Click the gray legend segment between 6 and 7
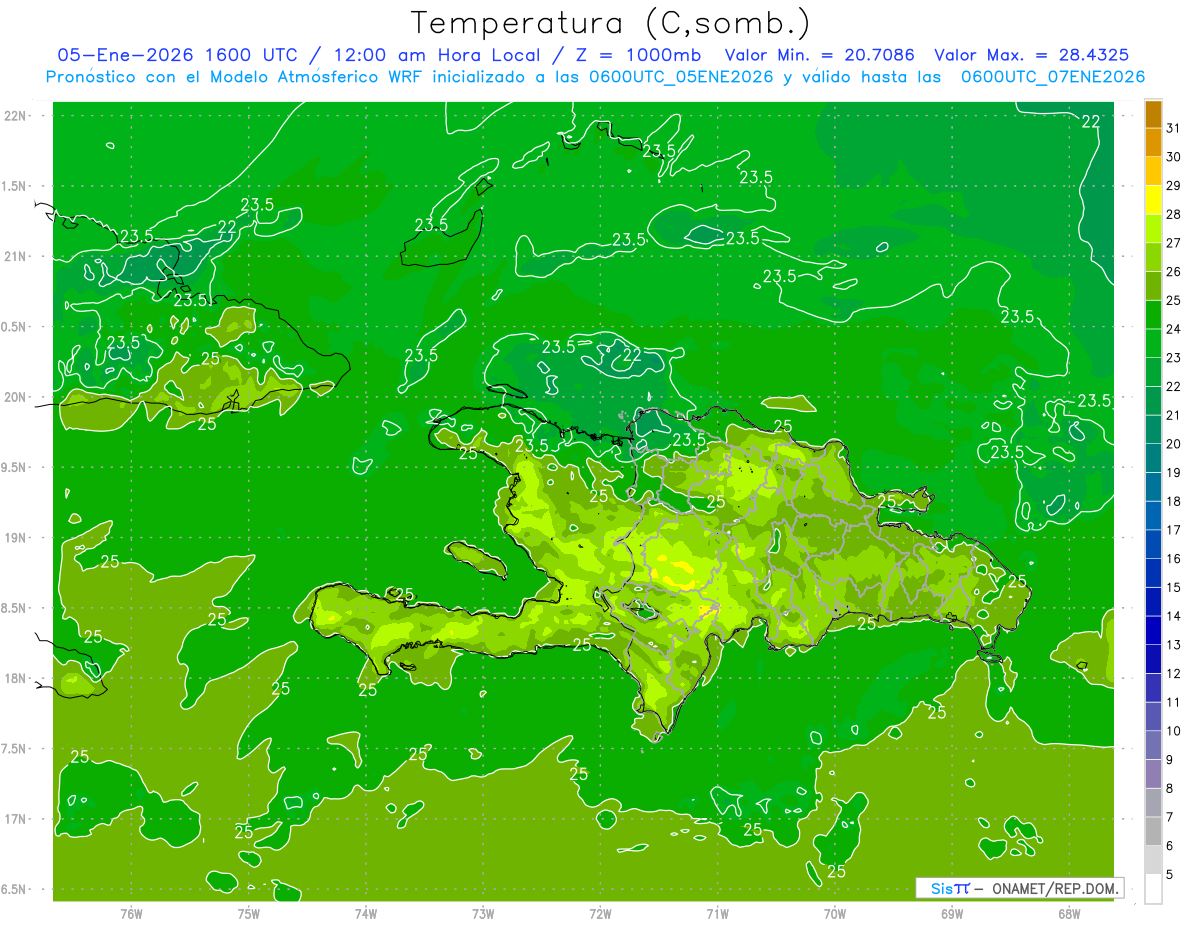The image size is (1200, 927). [x=1153, y=832]
